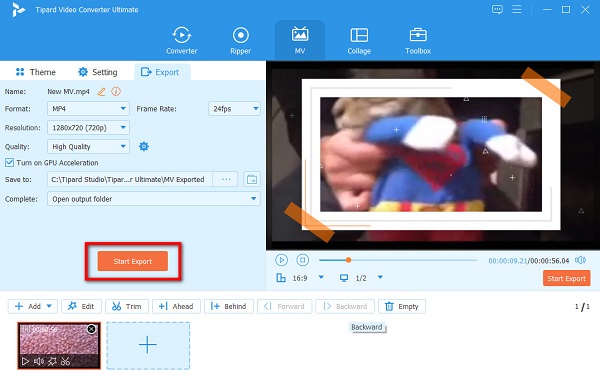The width and height of the screenshot is (600, 388).
Task: Click Start Export under the preview
Action: tap(566, 279)
